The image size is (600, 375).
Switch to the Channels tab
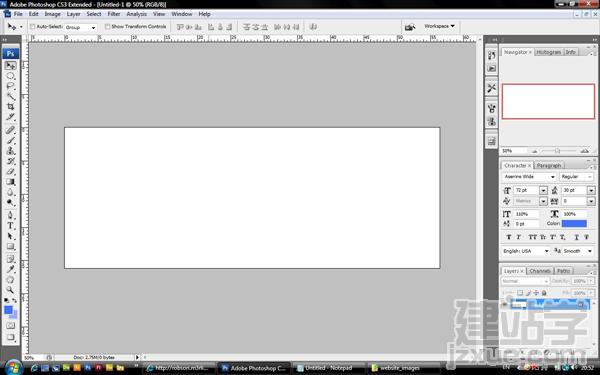click(540, 271)
